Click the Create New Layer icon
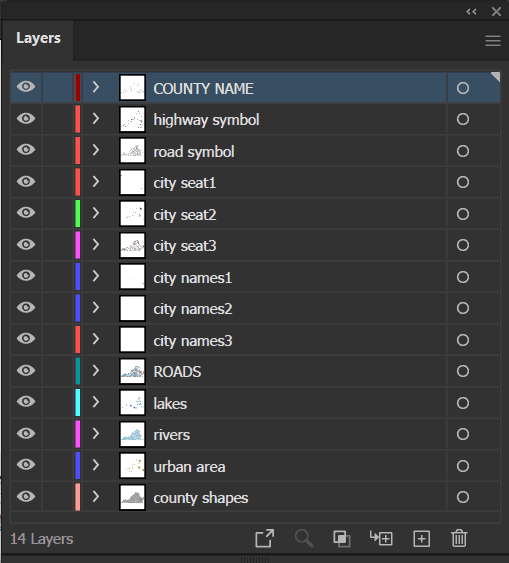 [421, 539]
